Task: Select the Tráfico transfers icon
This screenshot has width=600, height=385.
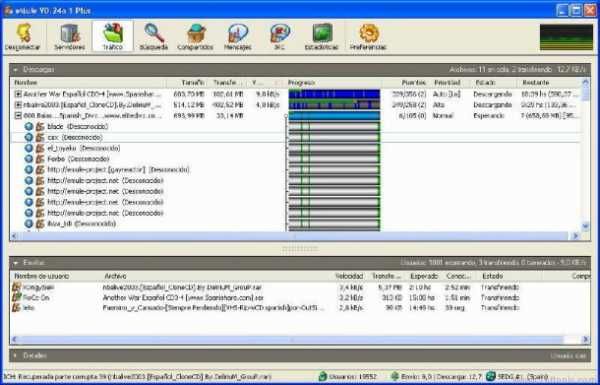Action: (112, 36)
